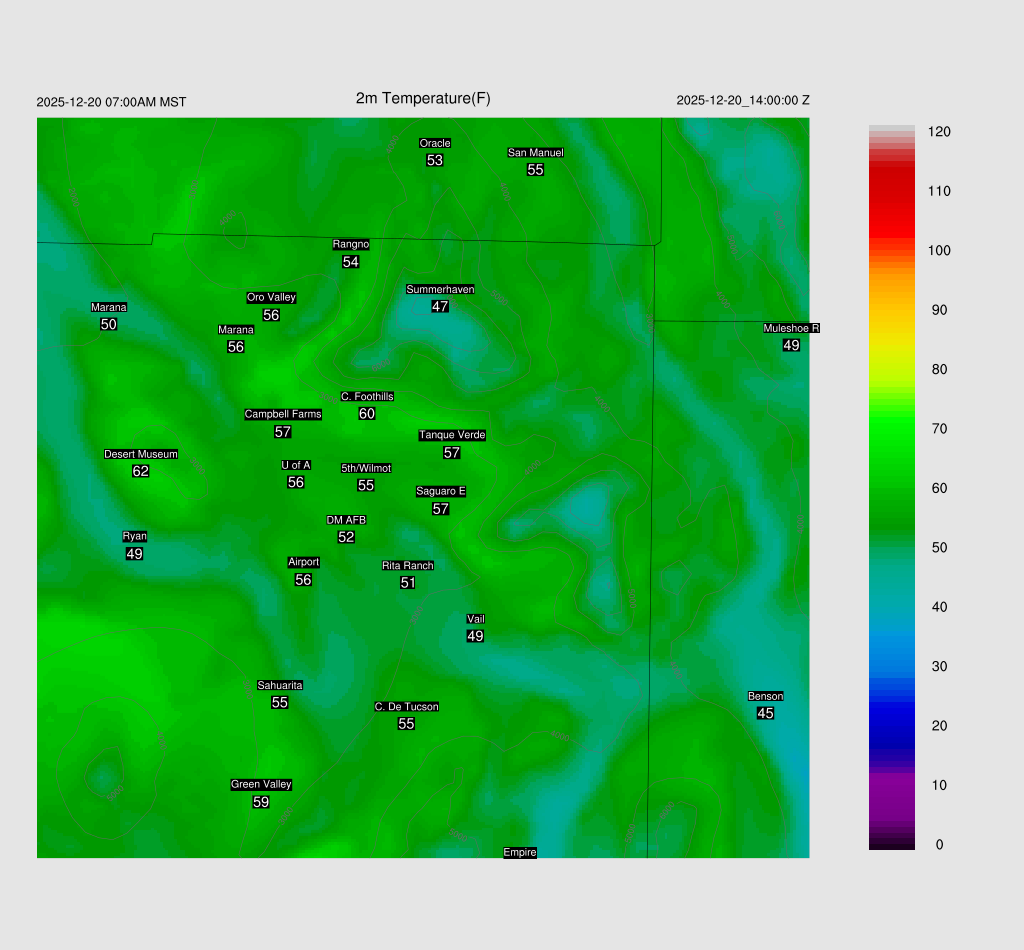1024x950 pixels.
Task: Click the 2m Temperature(F) map title
Action: pyautogui.click(x=423, y=98)
